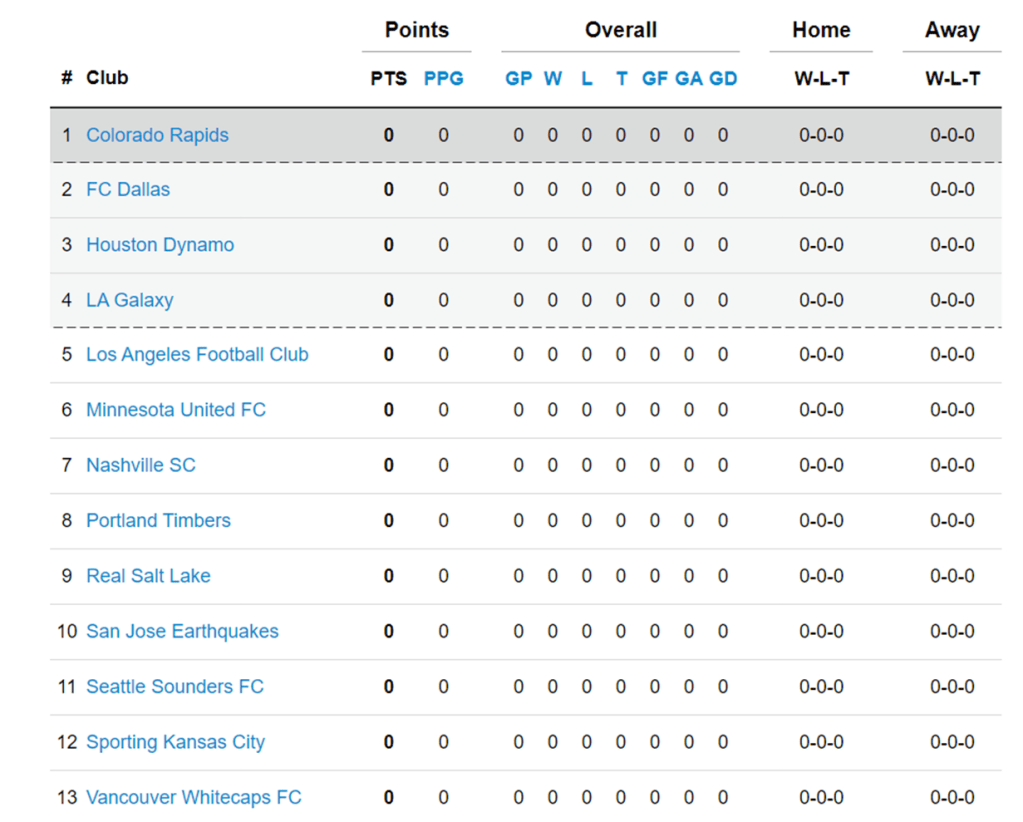Open the Real Salt Lake link

pyautogui.click(x=148, y=576)
